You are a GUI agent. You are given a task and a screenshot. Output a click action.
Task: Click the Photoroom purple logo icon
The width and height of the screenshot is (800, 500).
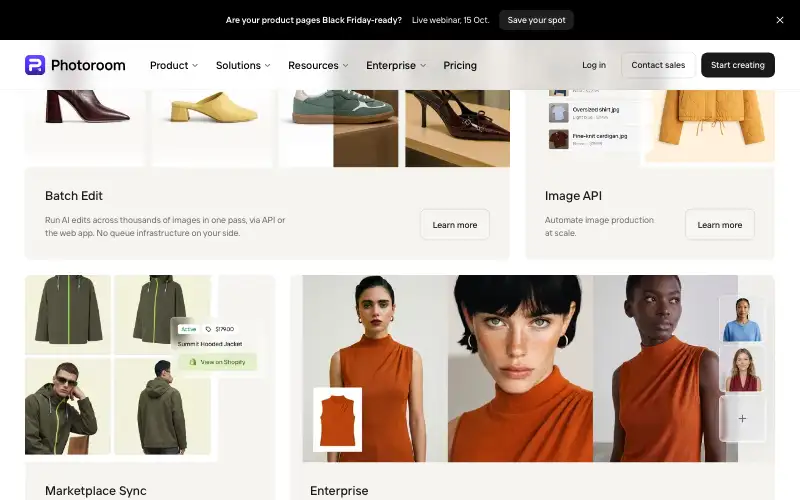(35, 65)
